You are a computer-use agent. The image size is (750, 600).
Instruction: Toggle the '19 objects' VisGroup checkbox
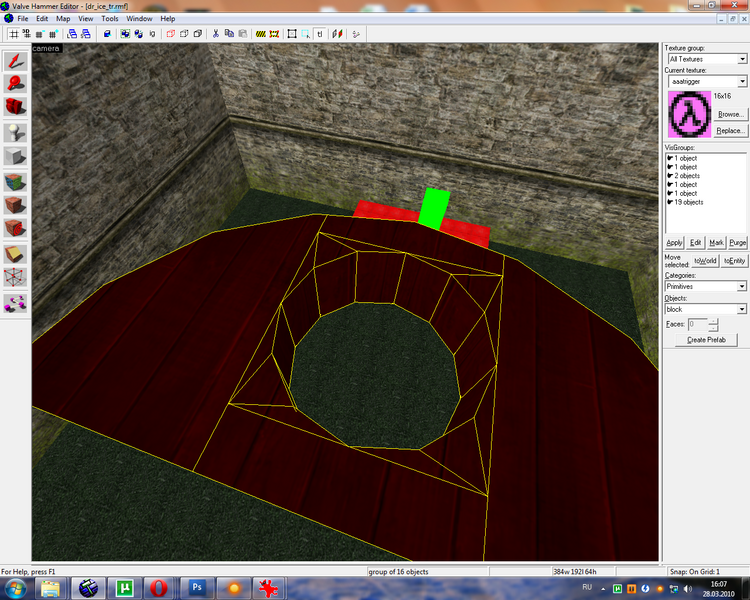point(670,202)
